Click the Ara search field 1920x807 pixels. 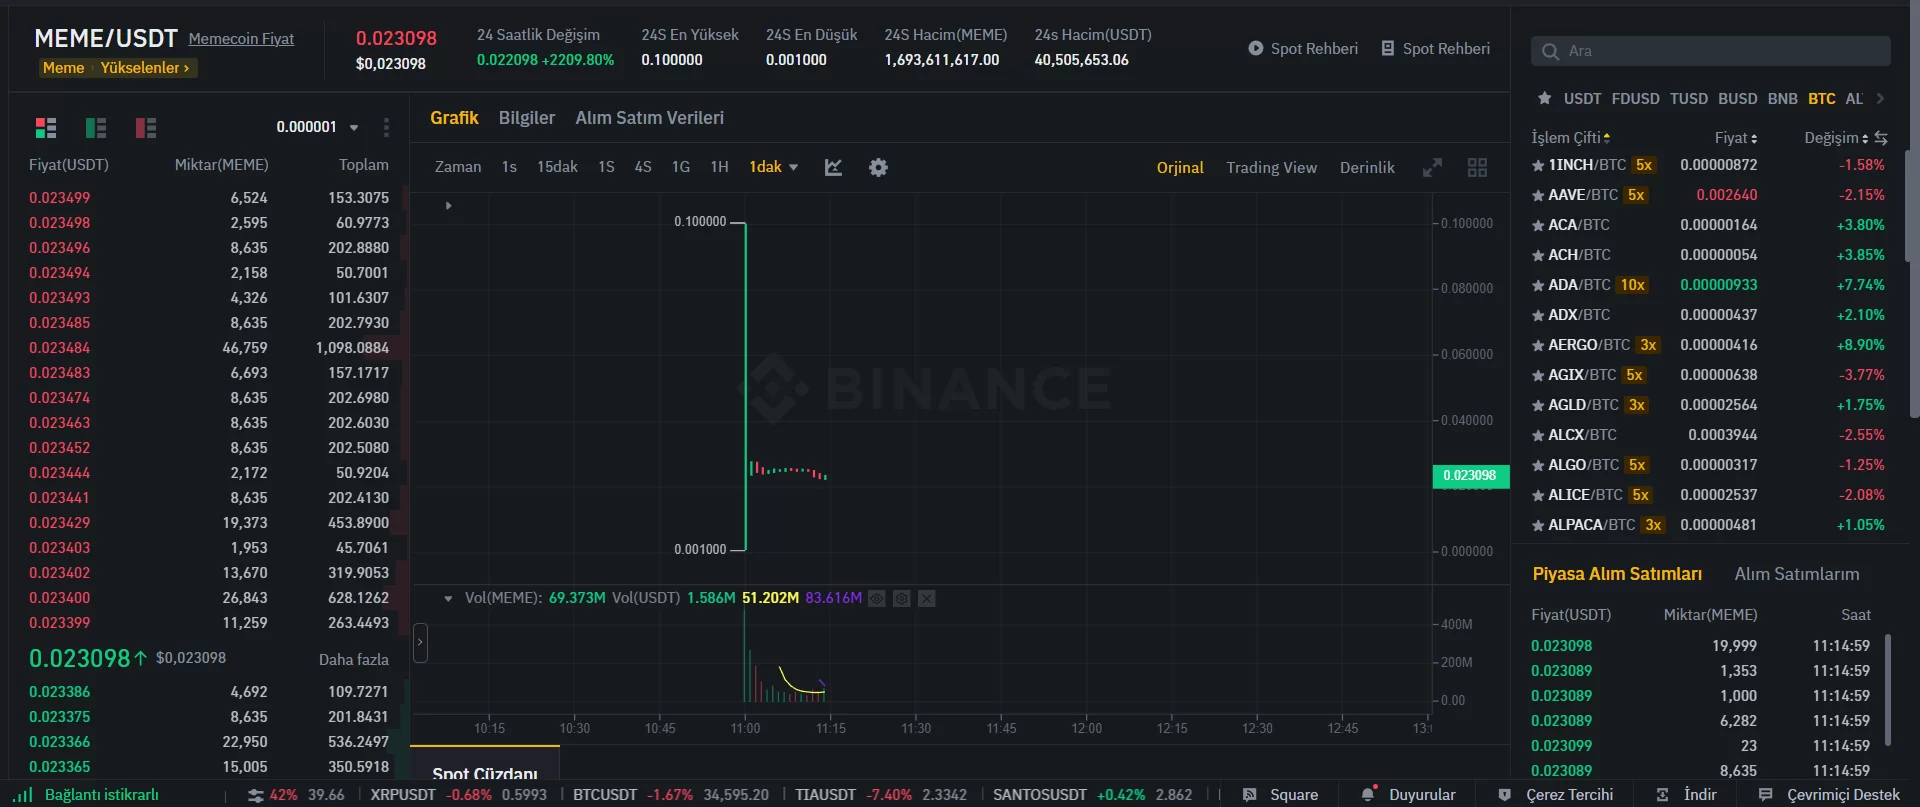(1710, 51)
